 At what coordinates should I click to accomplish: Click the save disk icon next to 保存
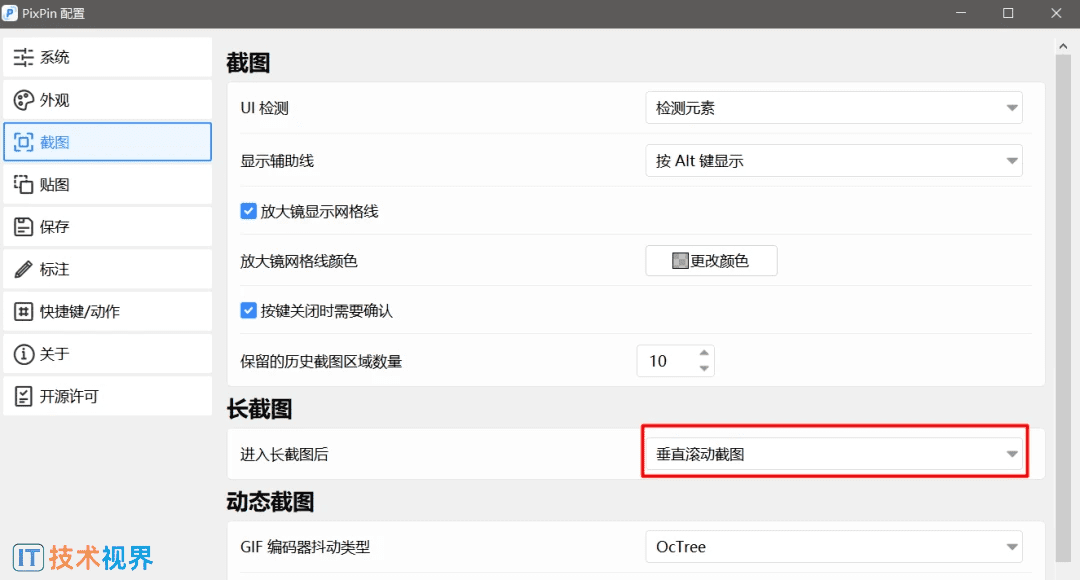coord(23,227)
